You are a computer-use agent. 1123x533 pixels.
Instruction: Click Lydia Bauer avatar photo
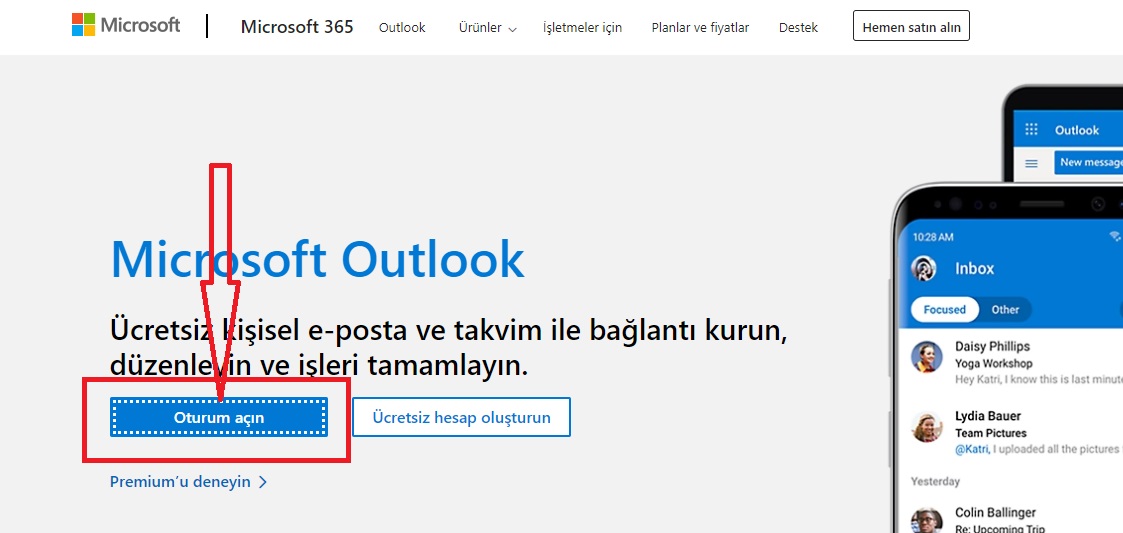[x=927, y=427]
